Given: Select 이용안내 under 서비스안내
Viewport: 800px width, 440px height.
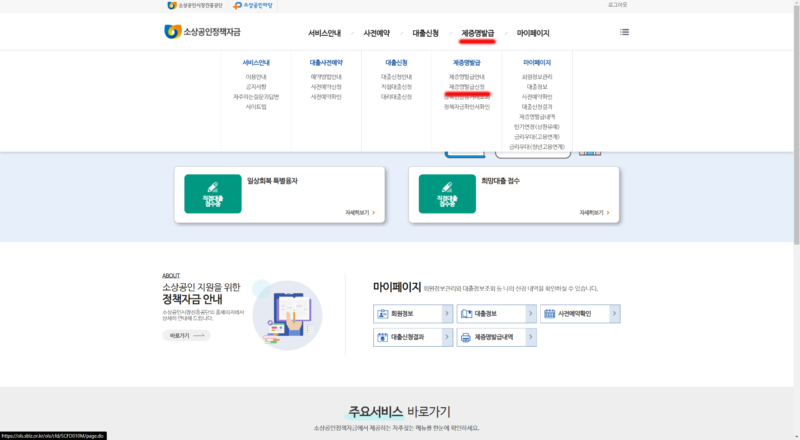Looking at the screenshot, I should [256, 77].
